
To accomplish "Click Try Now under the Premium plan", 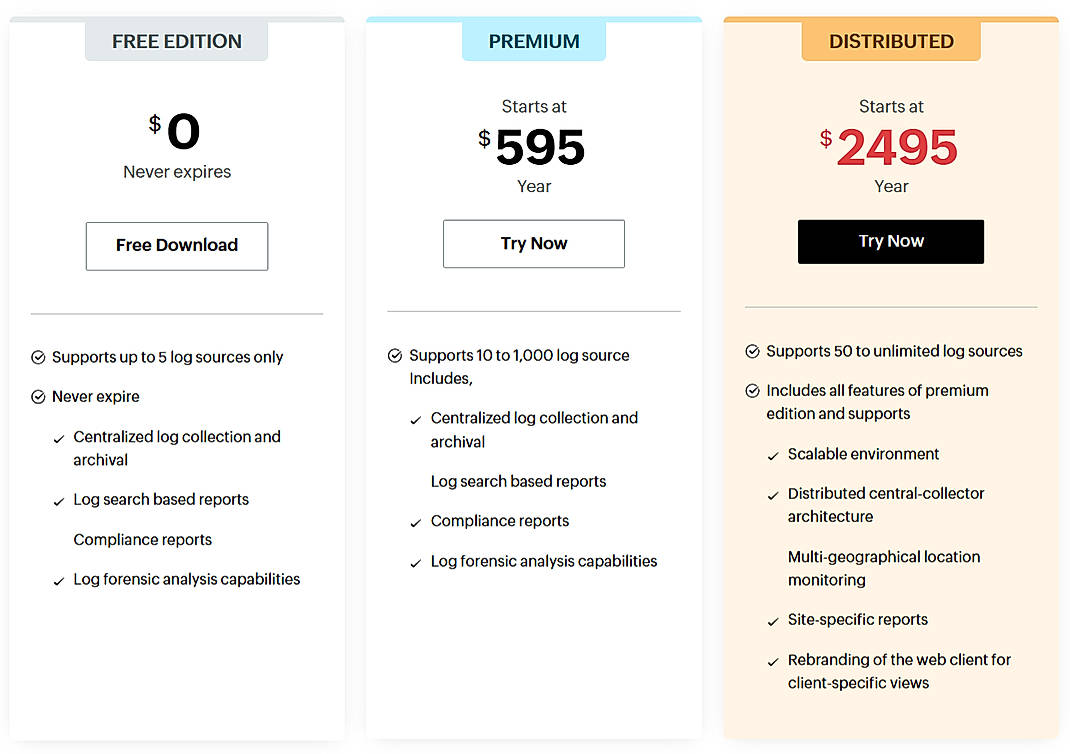I will (533, 243).
